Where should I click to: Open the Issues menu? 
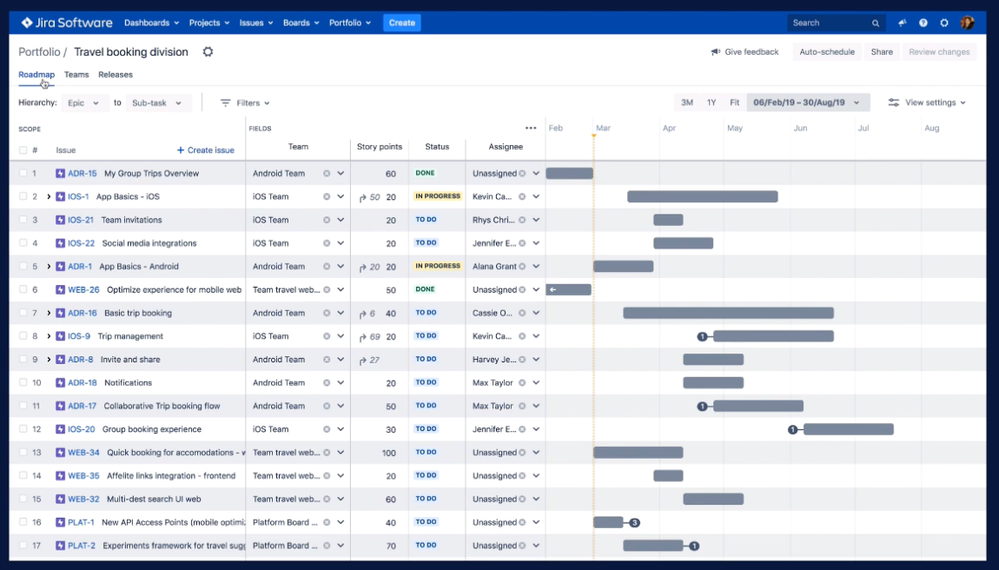(256, 23)
